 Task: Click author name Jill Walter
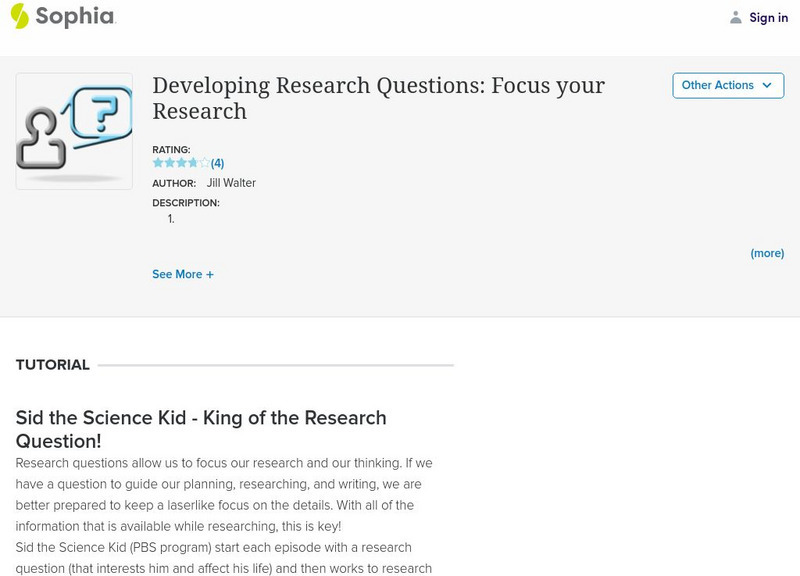click(231, 183)
